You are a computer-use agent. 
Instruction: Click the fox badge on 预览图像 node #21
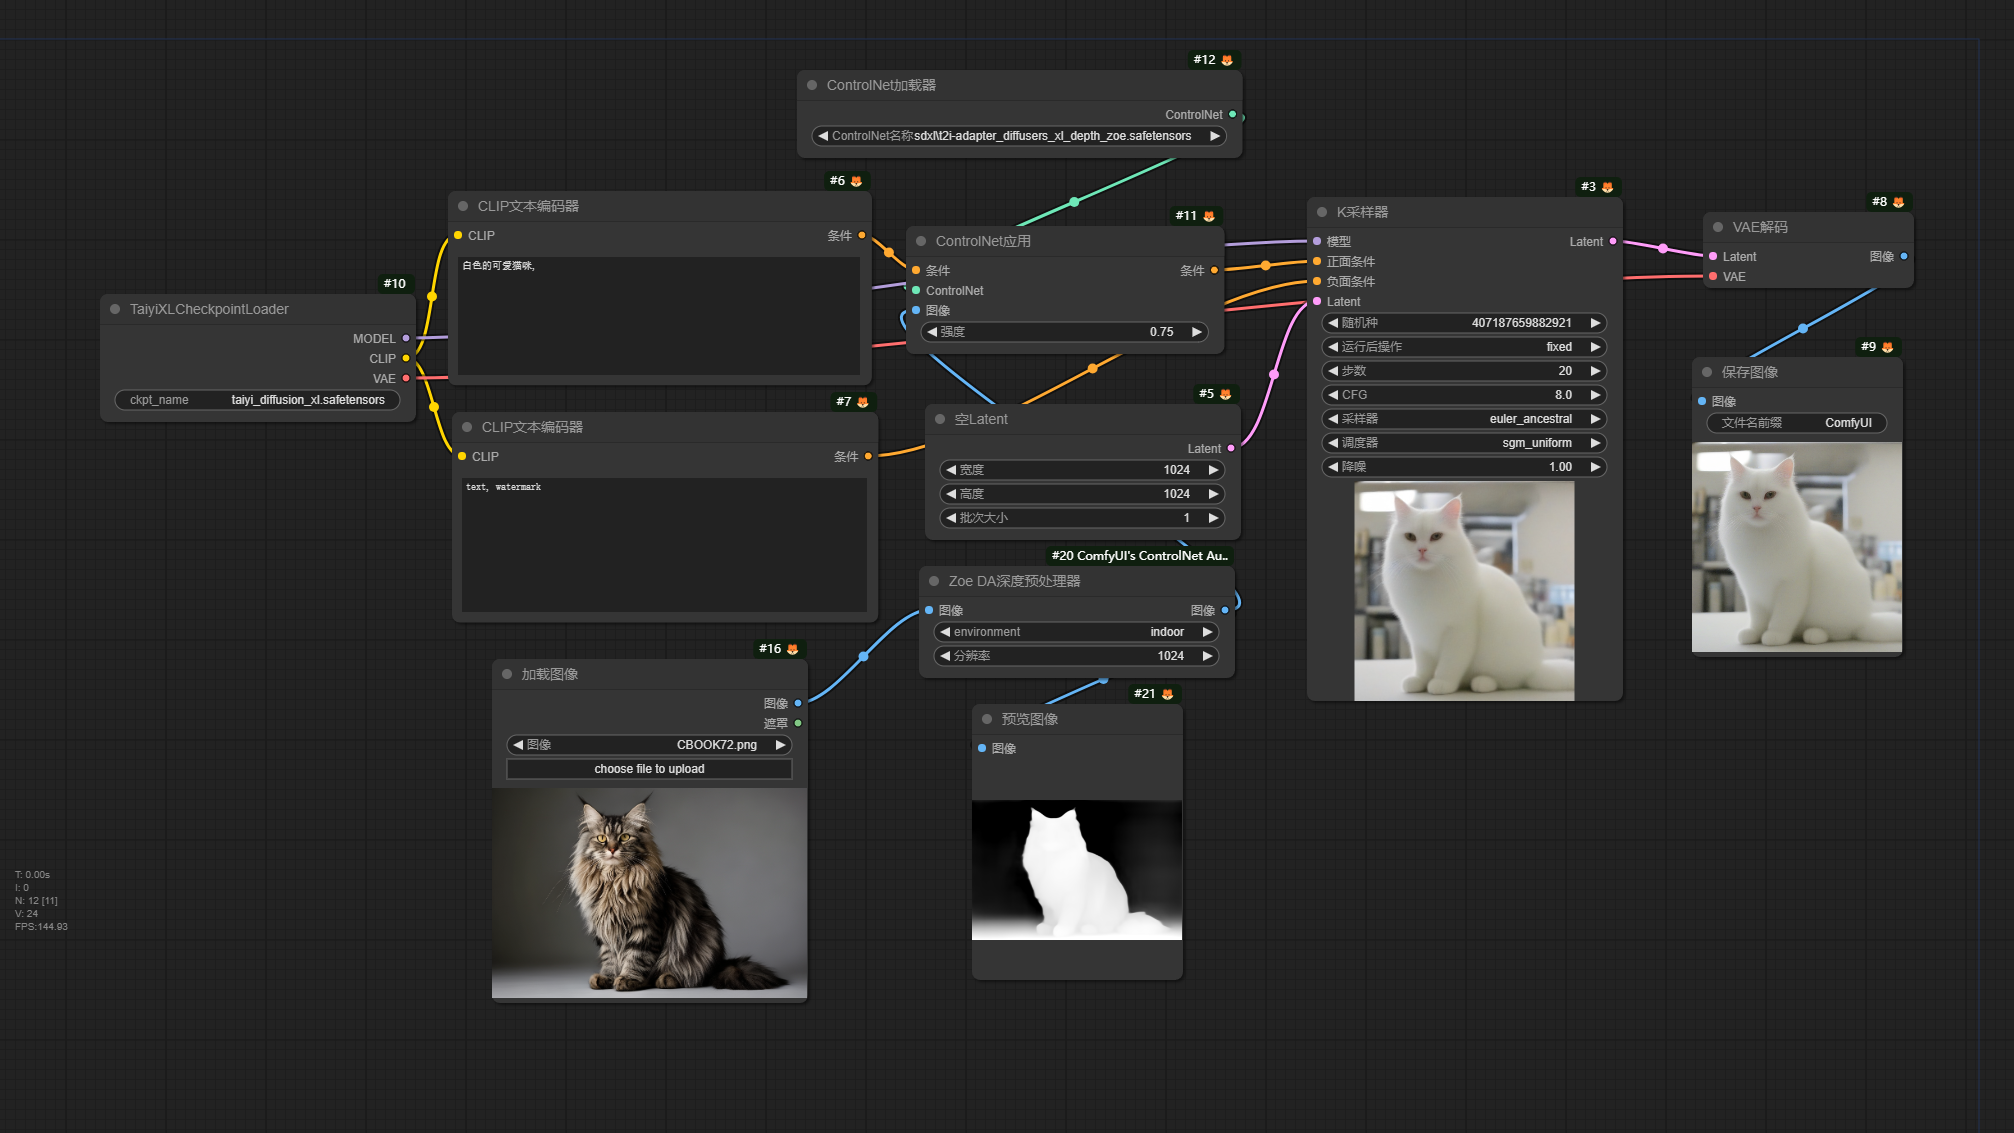coord(1167,694)
